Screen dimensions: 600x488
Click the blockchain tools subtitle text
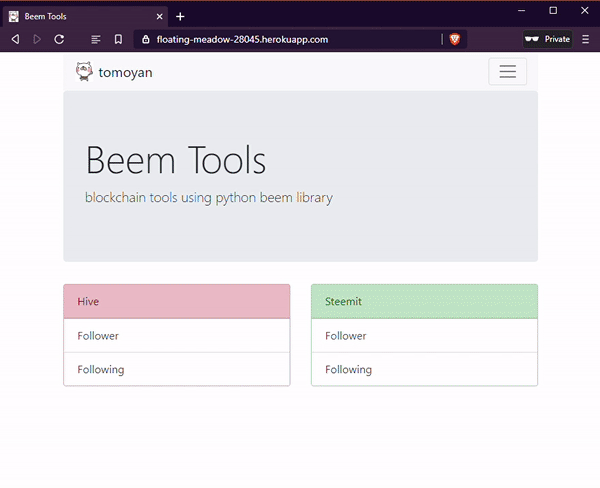point(209,198)
